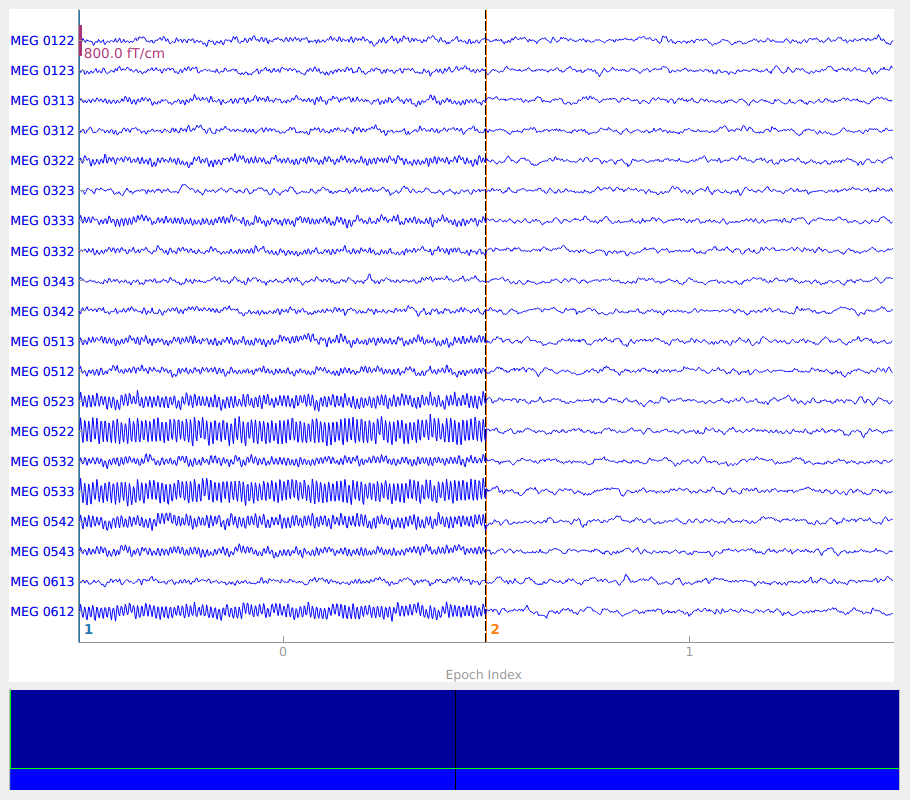Click the 800.0 fT/cm scale bar label
The image size is (910, 800).
[x=124, y=53]
